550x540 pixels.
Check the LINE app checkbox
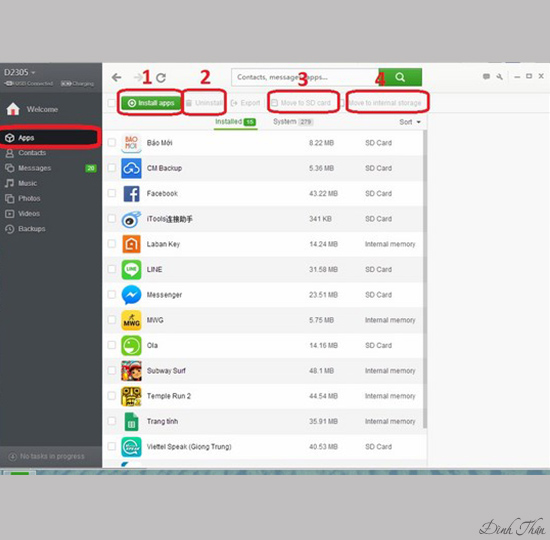pos(112,269)
